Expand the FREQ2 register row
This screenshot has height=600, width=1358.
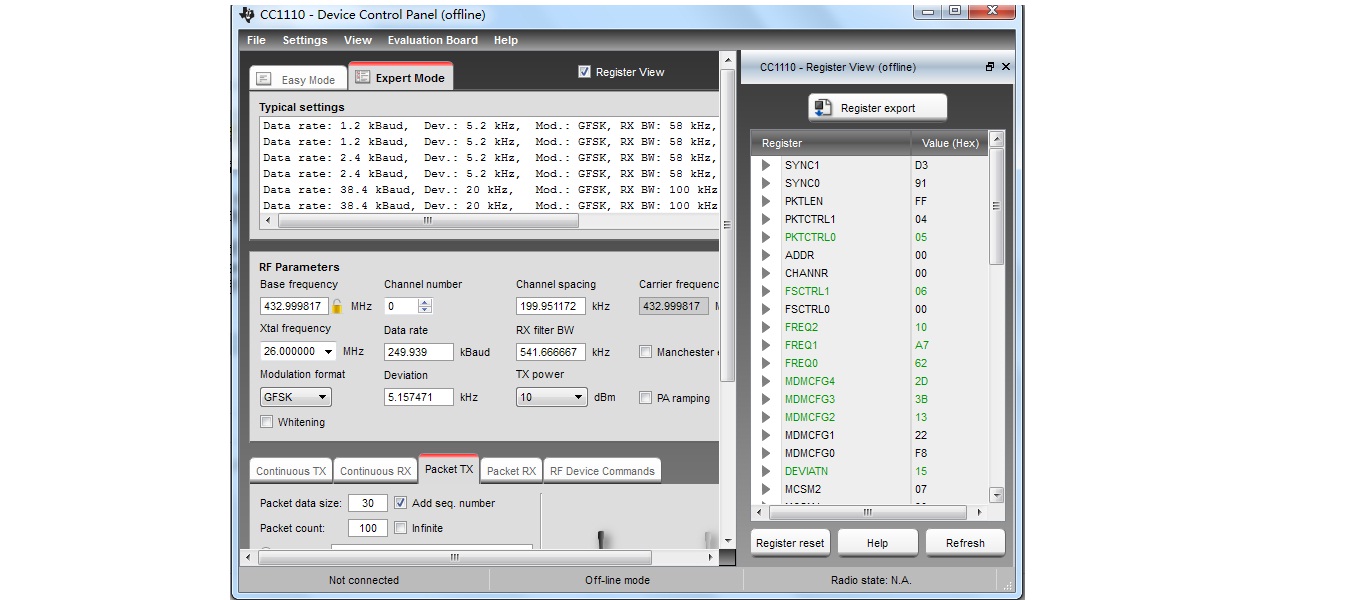[x=766, y=327]
